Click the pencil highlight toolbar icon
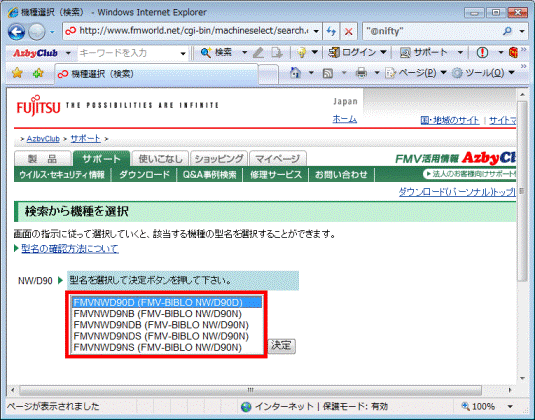This screenshot has width=535, height=420. pos(259,53)
